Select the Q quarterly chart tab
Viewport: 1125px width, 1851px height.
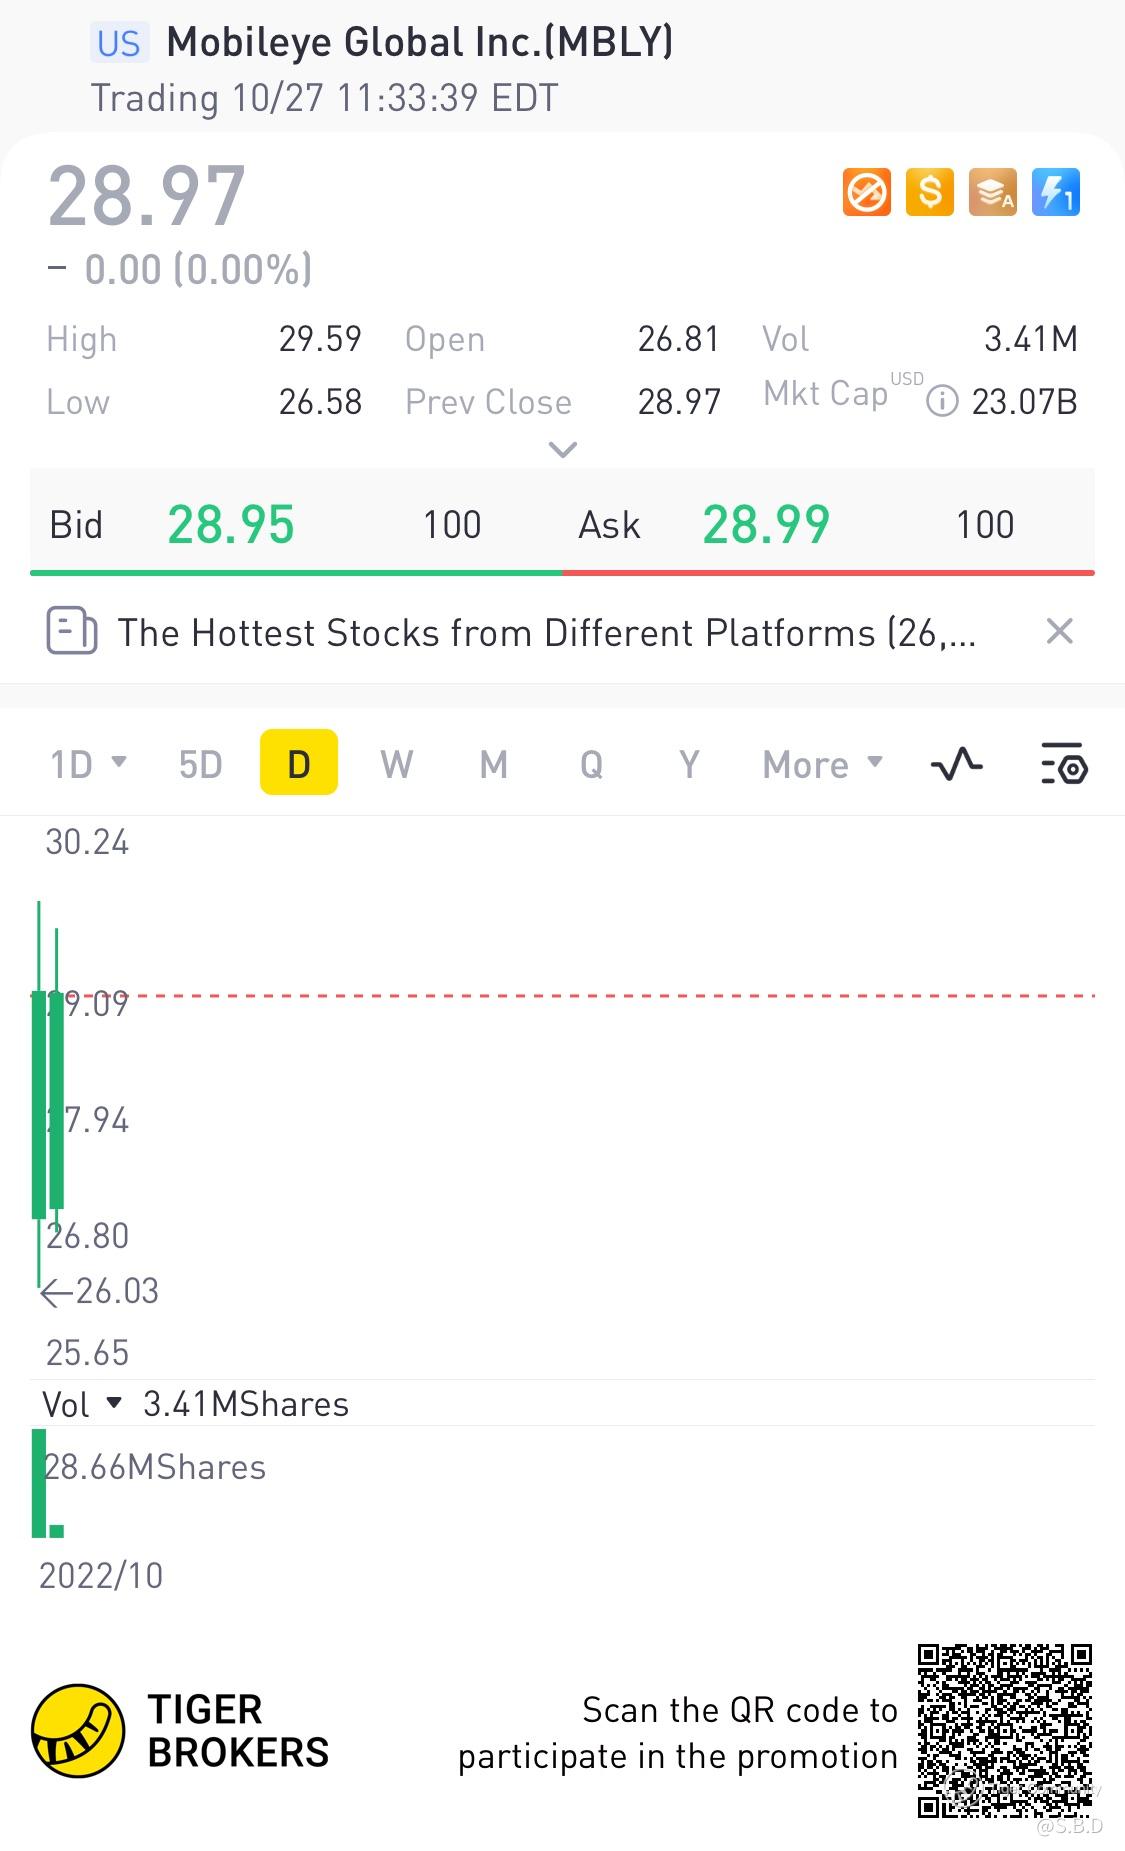tap(591, 765)
